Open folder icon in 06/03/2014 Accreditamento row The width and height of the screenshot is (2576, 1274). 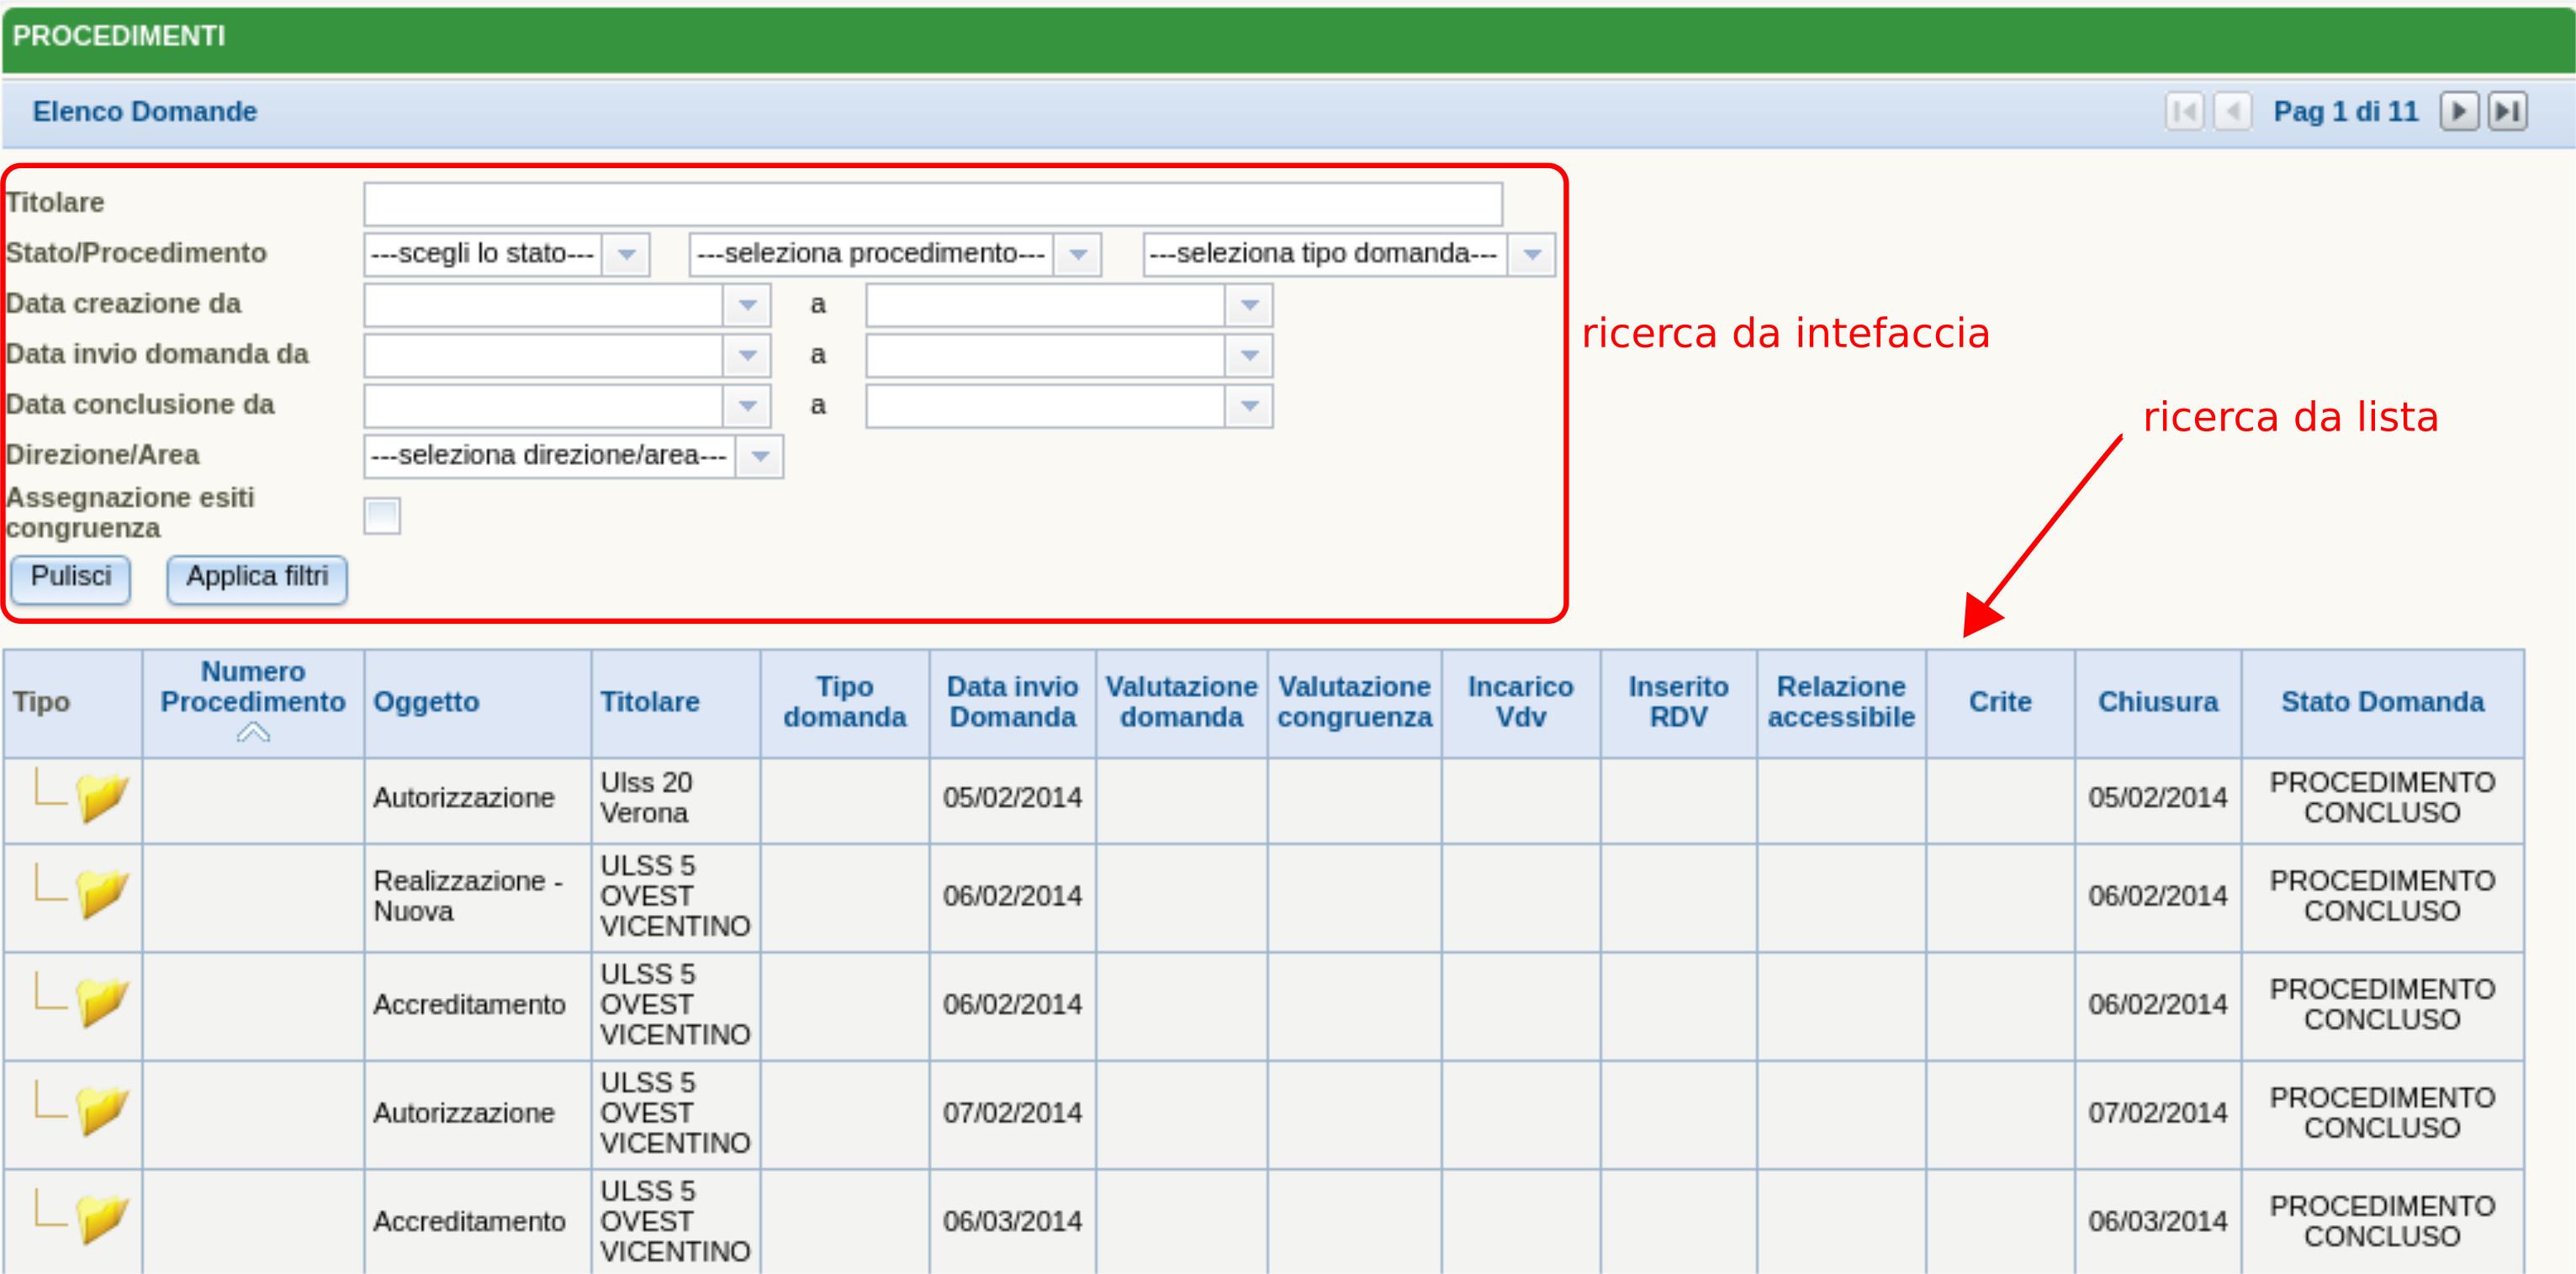pos(101,1219)
